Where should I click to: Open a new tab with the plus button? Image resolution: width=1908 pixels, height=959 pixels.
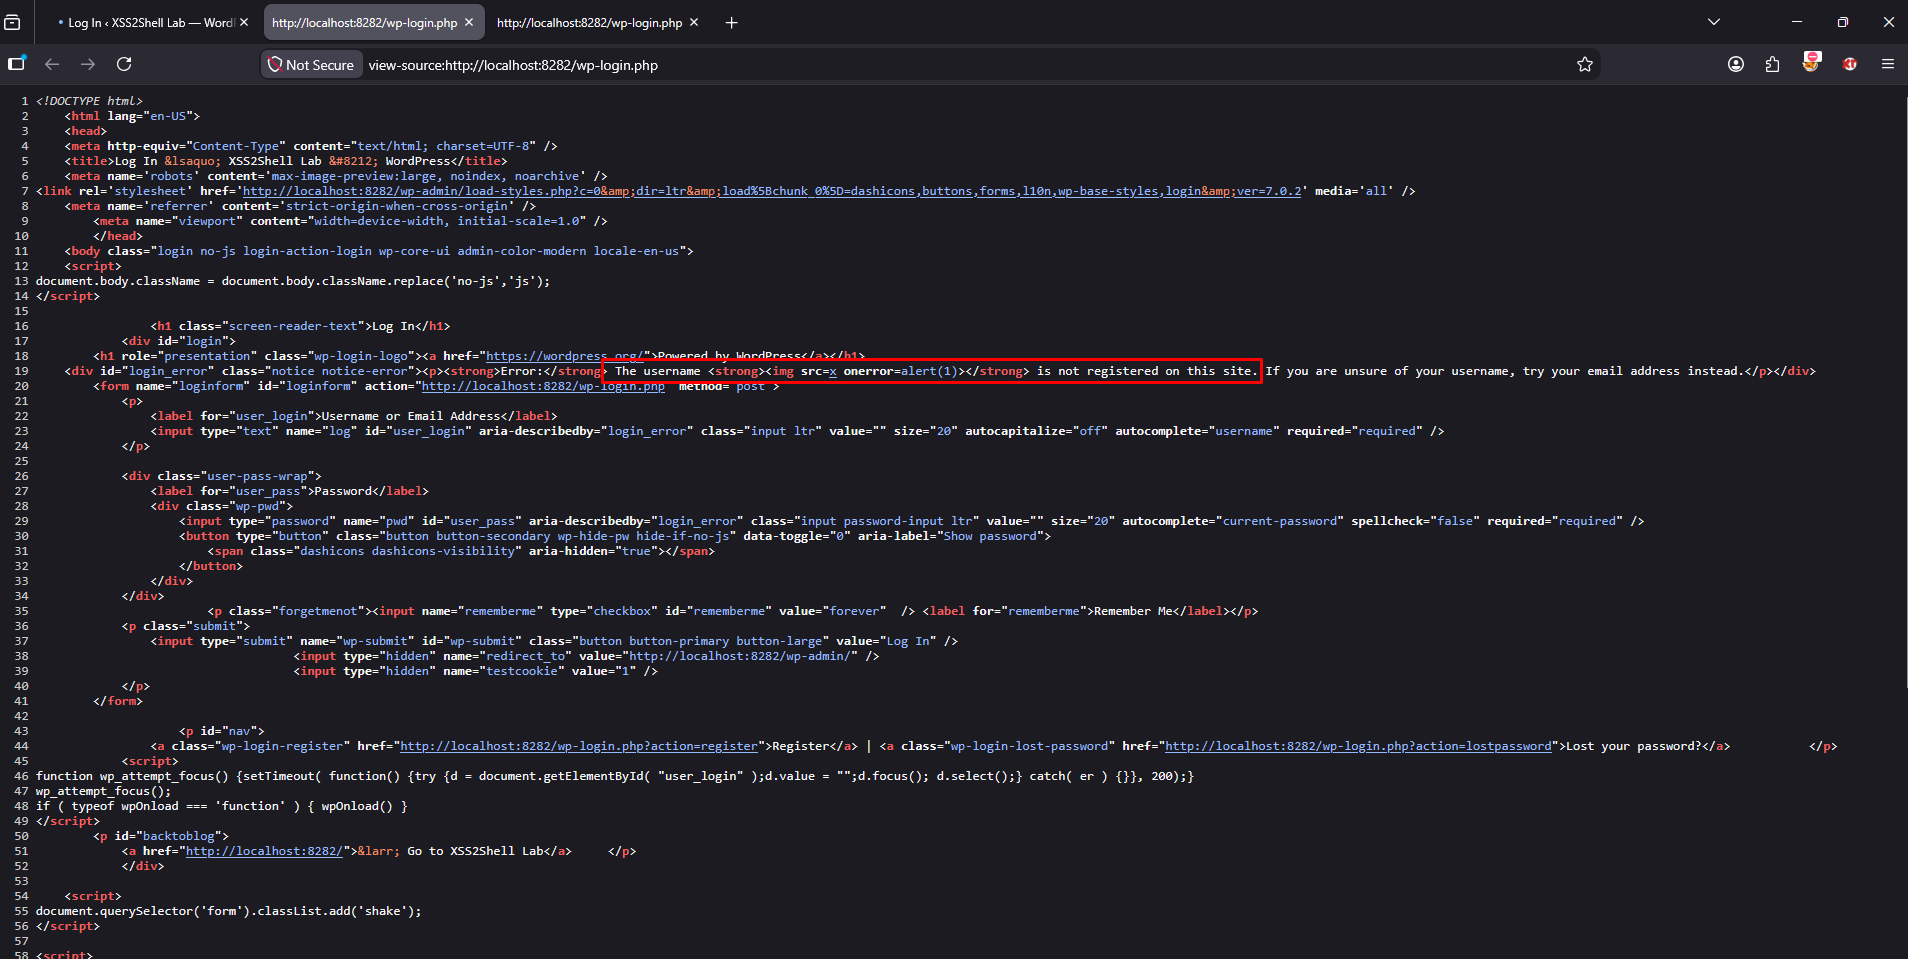point(732,22)
